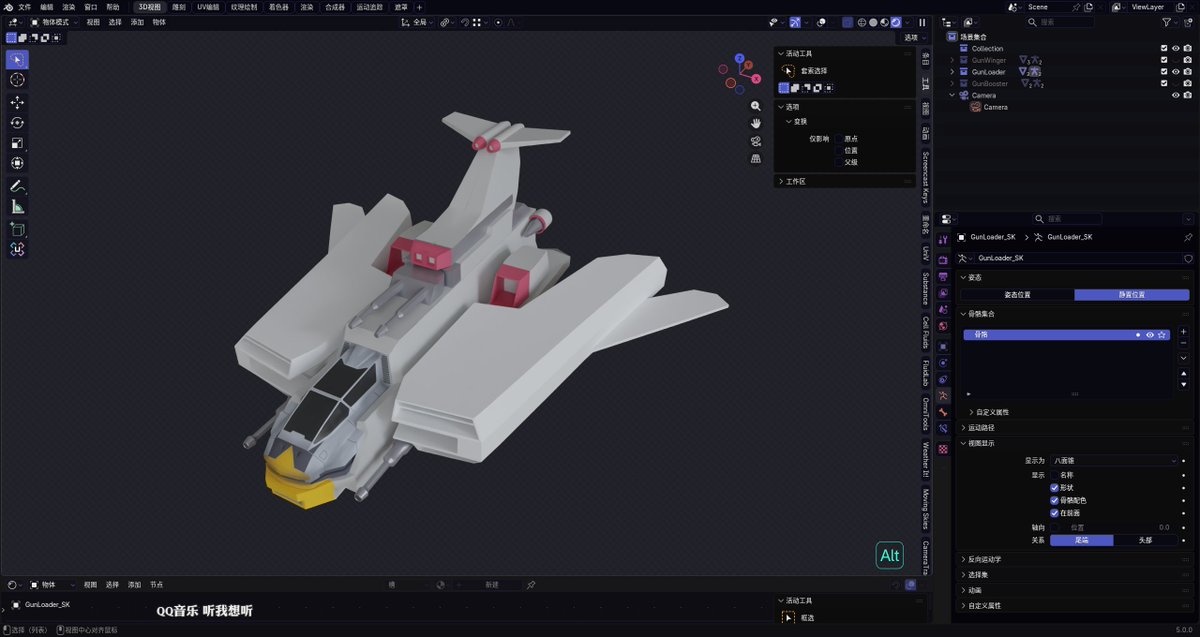Open the Camera view icon in the viewport

(x=756, y=141)
